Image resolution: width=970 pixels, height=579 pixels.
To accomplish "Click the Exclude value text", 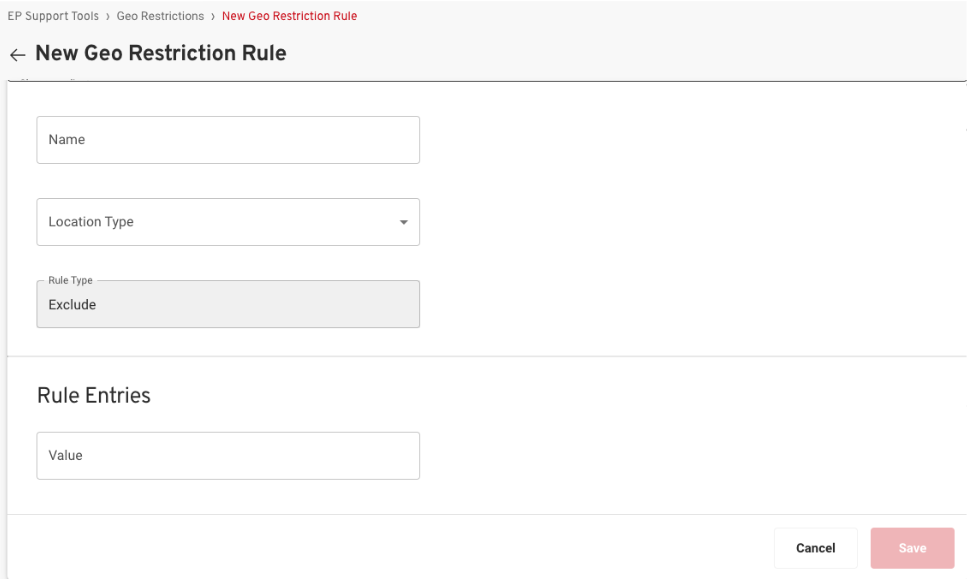I will (72, 305).
